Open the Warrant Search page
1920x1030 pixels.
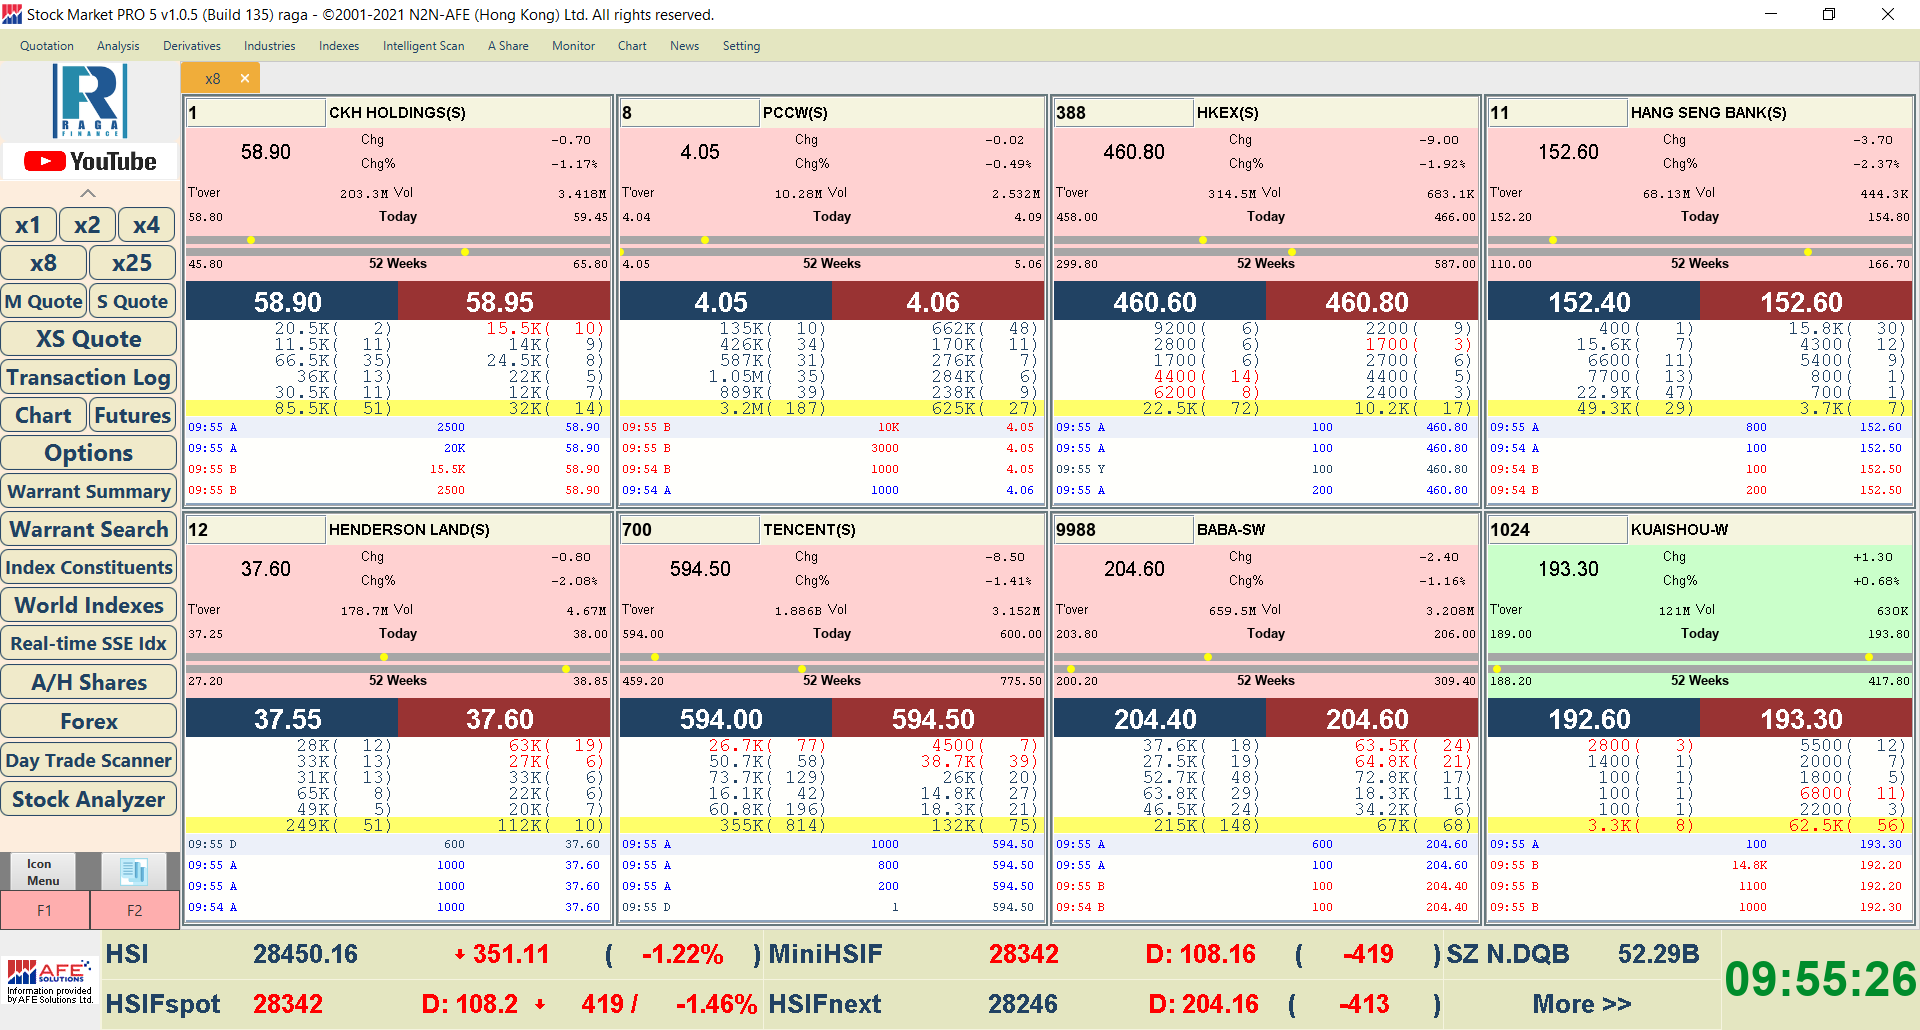[89, 529]
